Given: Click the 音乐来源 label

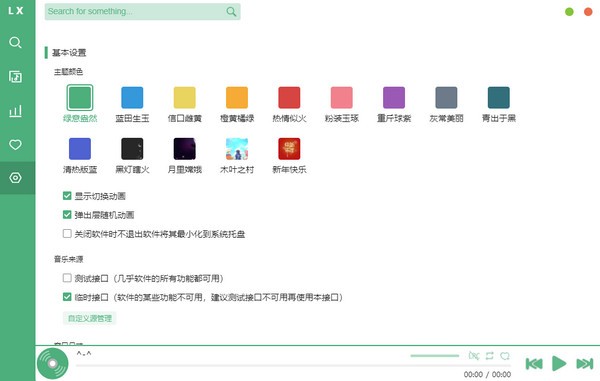Looking at the screenshot, I should (x=68, y=259).
